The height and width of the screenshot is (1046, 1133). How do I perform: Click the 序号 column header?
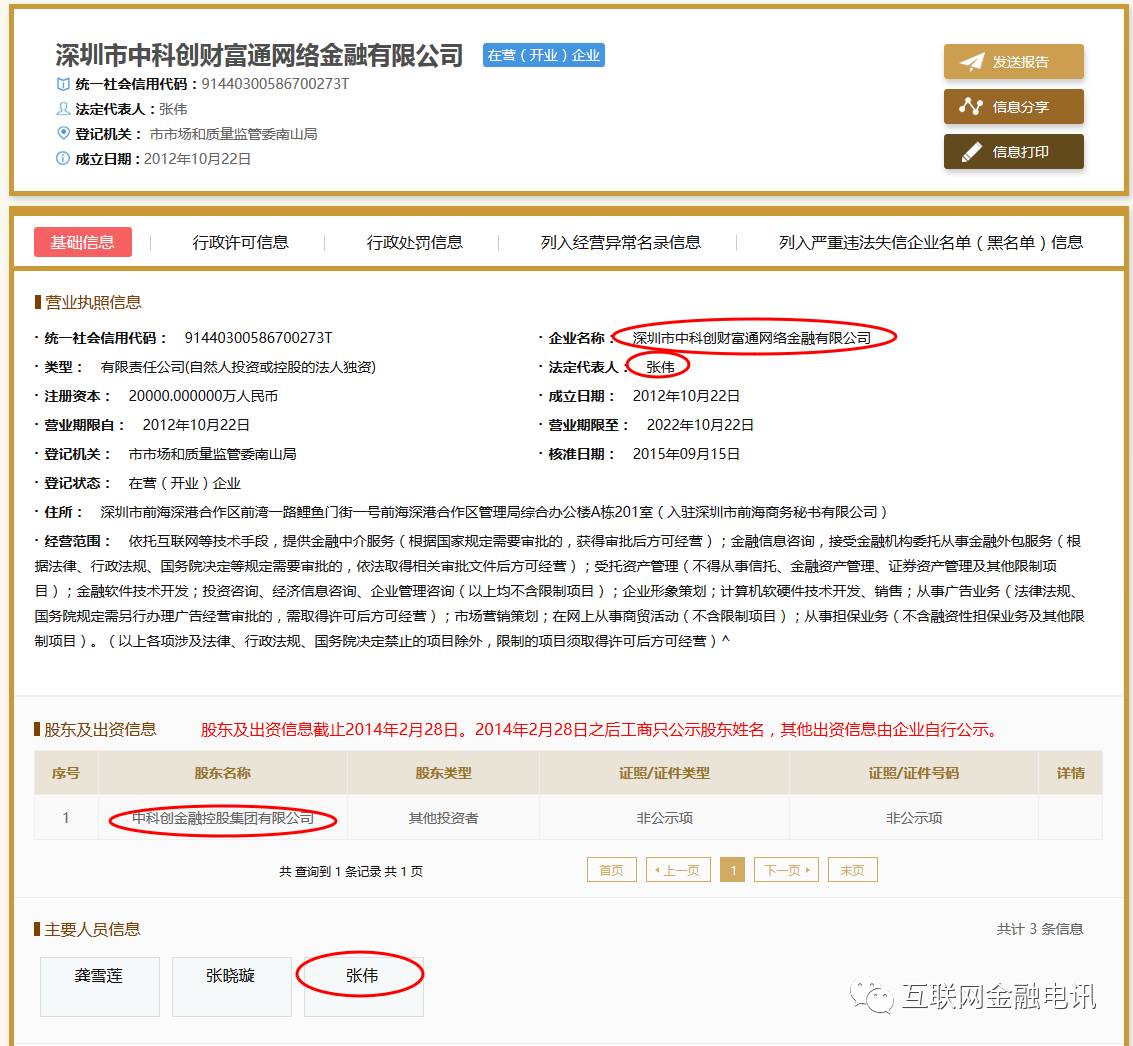pos(66,773)
